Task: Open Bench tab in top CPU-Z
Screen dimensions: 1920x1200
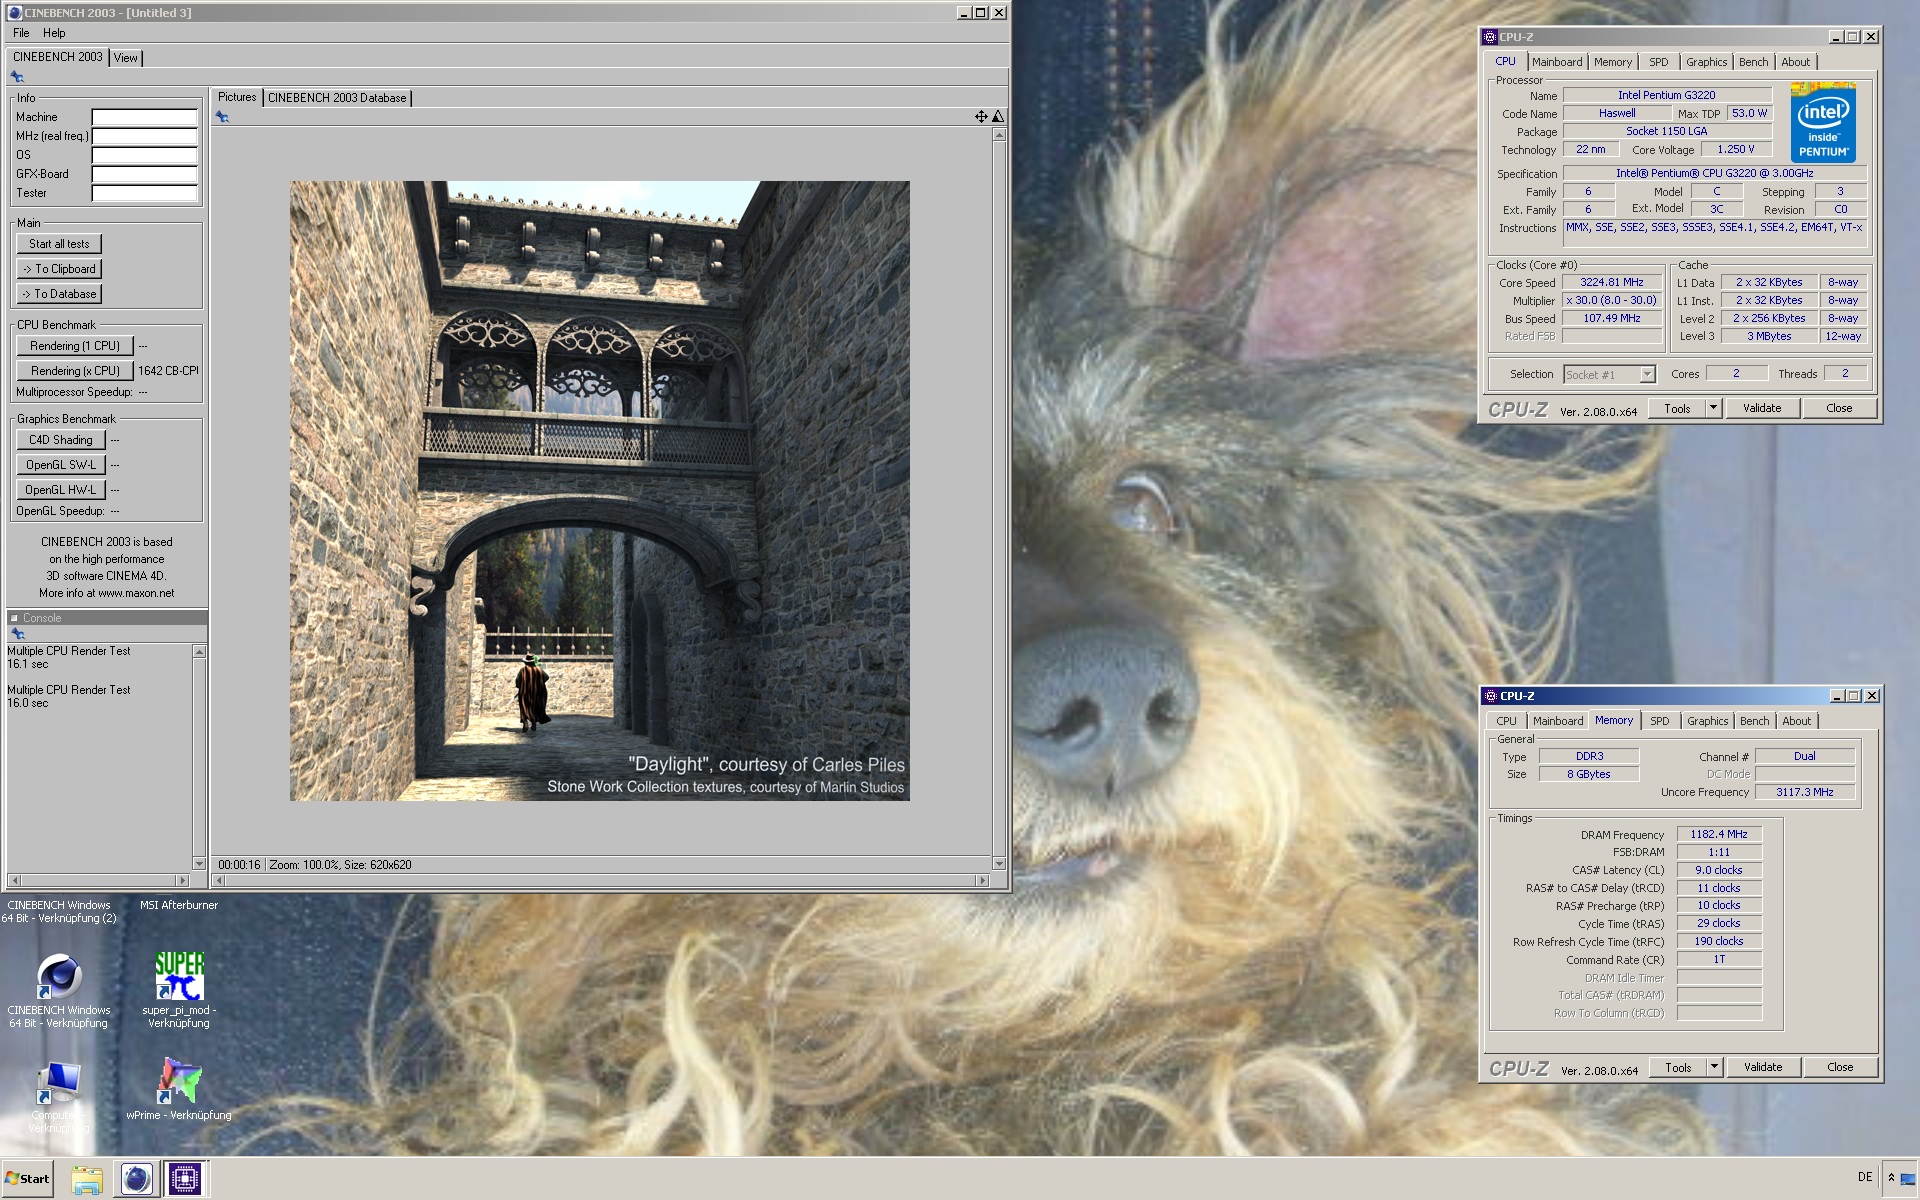Action: click(1753, 62)
